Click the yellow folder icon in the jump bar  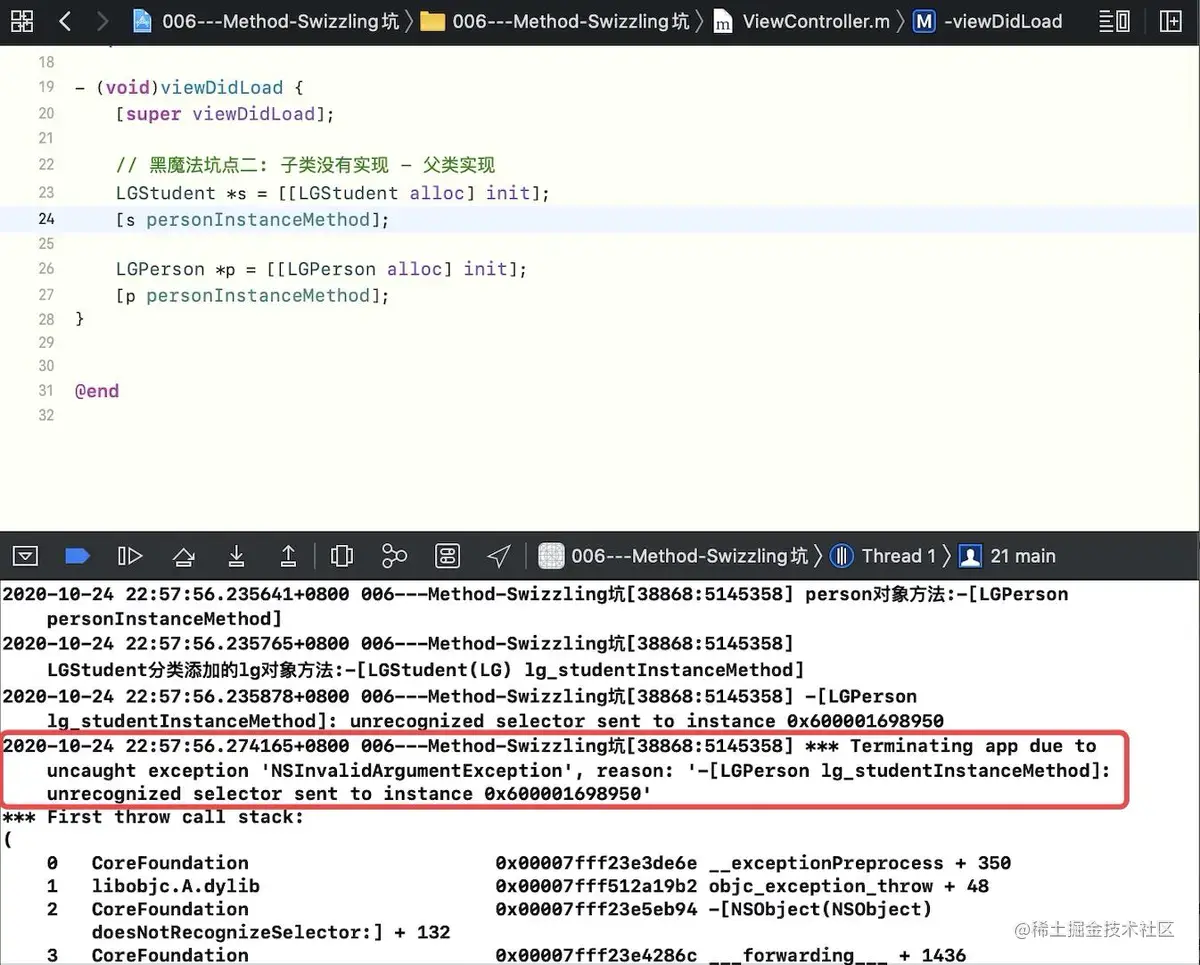433,21
